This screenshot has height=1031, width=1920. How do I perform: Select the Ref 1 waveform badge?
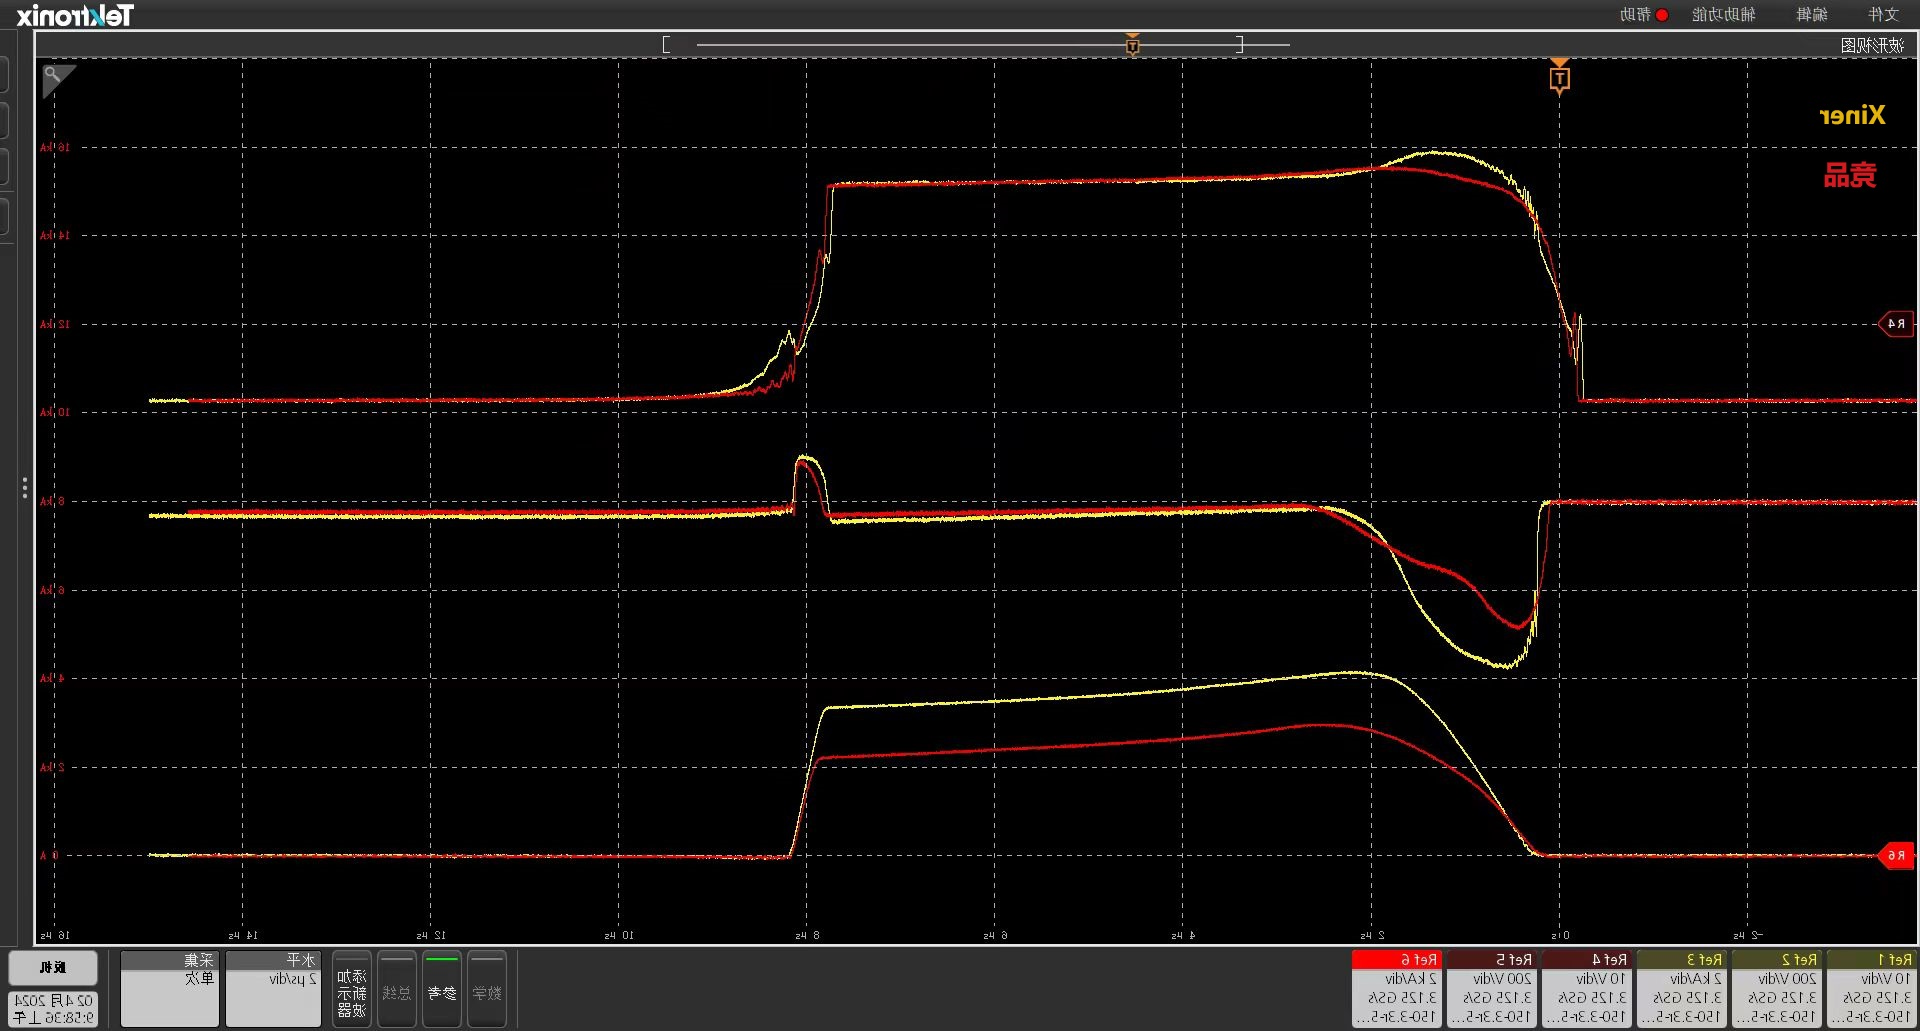1871,988
